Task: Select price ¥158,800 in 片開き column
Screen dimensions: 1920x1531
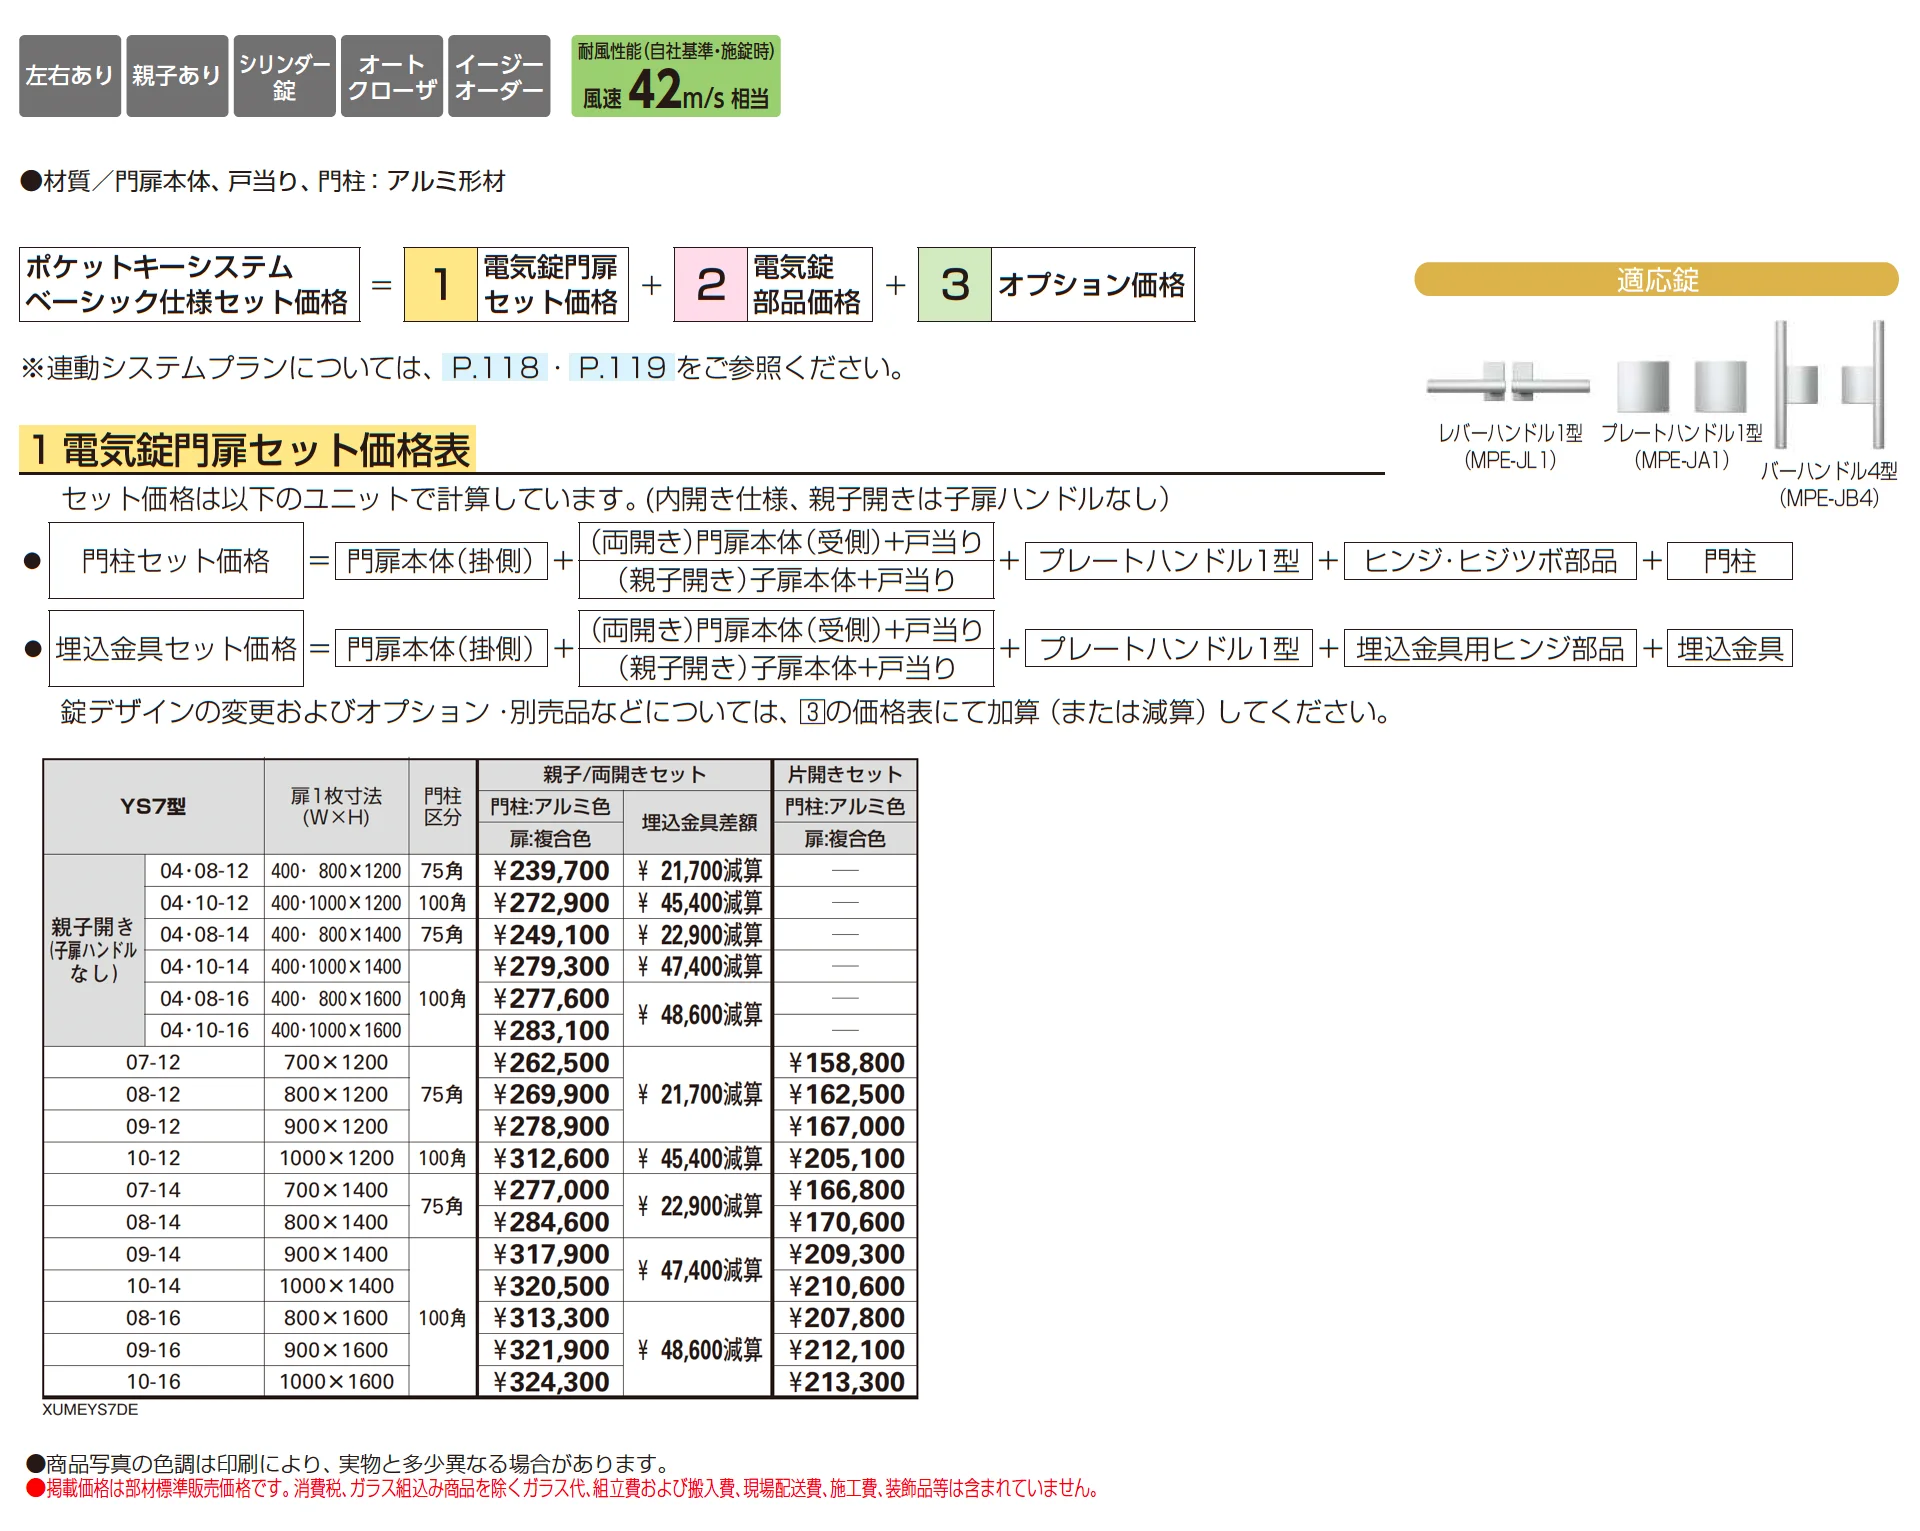Action: 846,1063
